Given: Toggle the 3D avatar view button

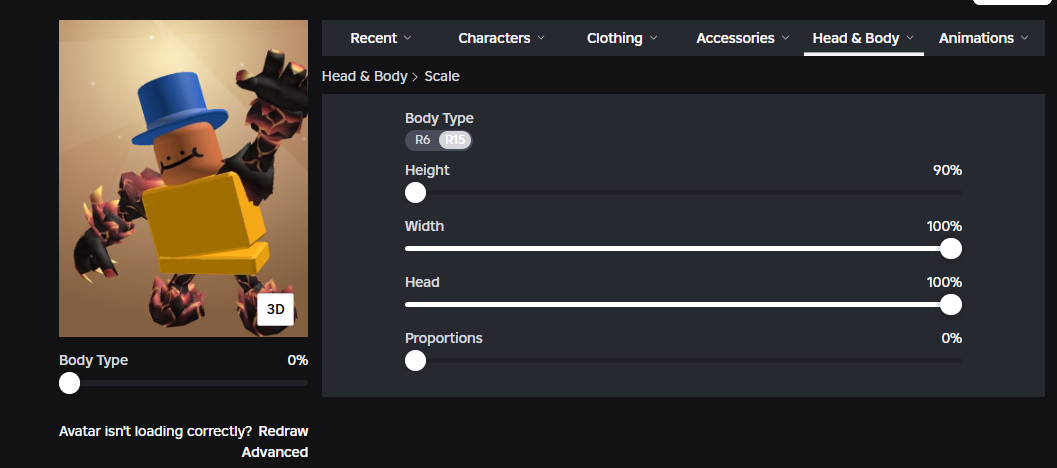Looking at the screenshot, I should (x=275, y=310).
